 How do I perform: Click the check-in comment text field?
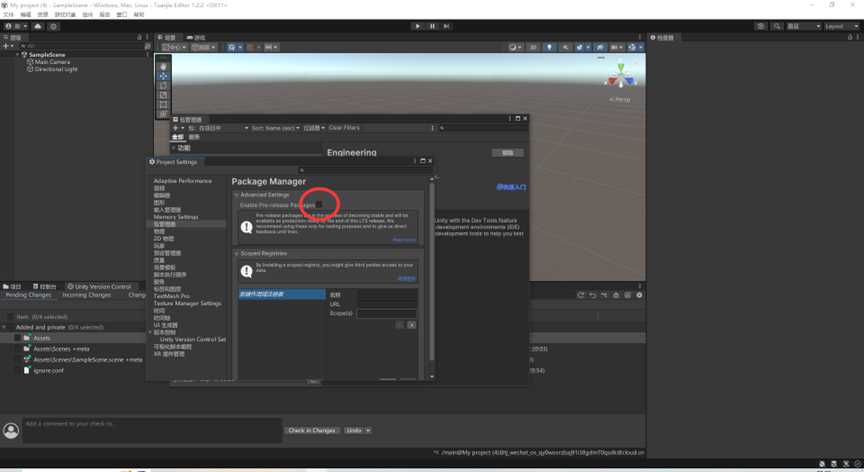[150, 430]
